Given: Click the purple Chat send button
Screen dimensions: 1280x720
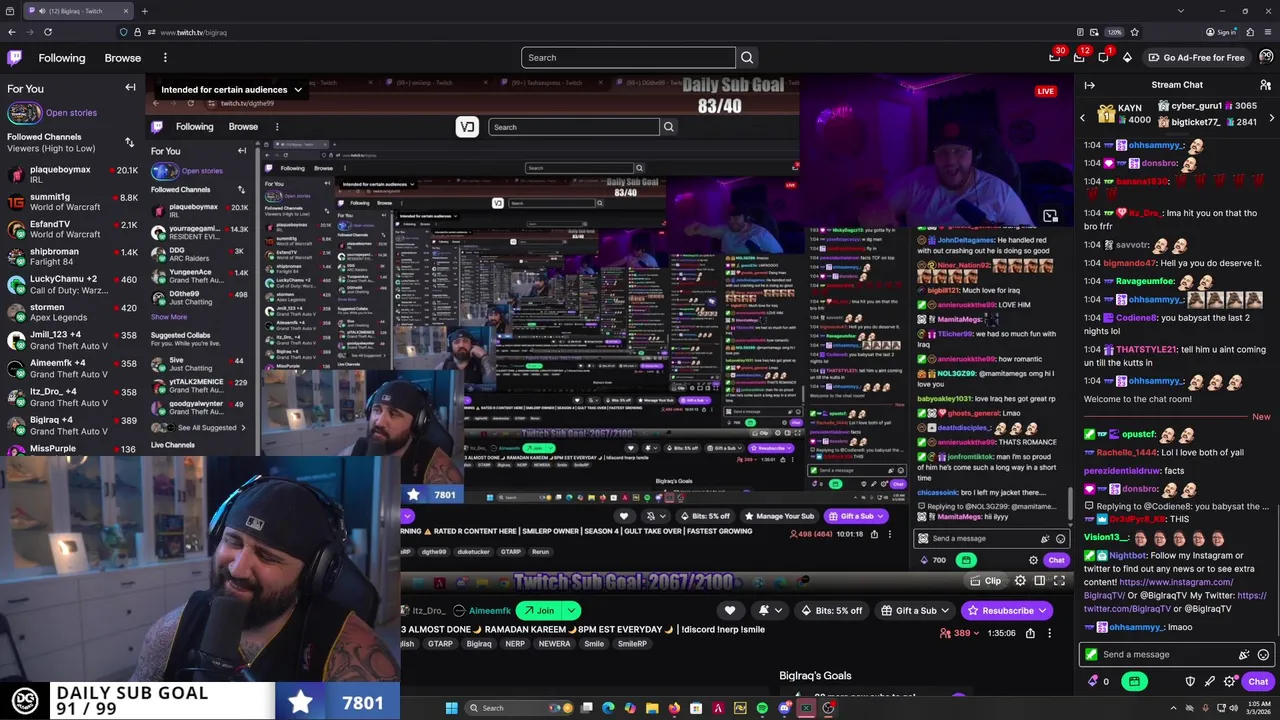Looking at the screenshot, I should tap(1258, 682).
